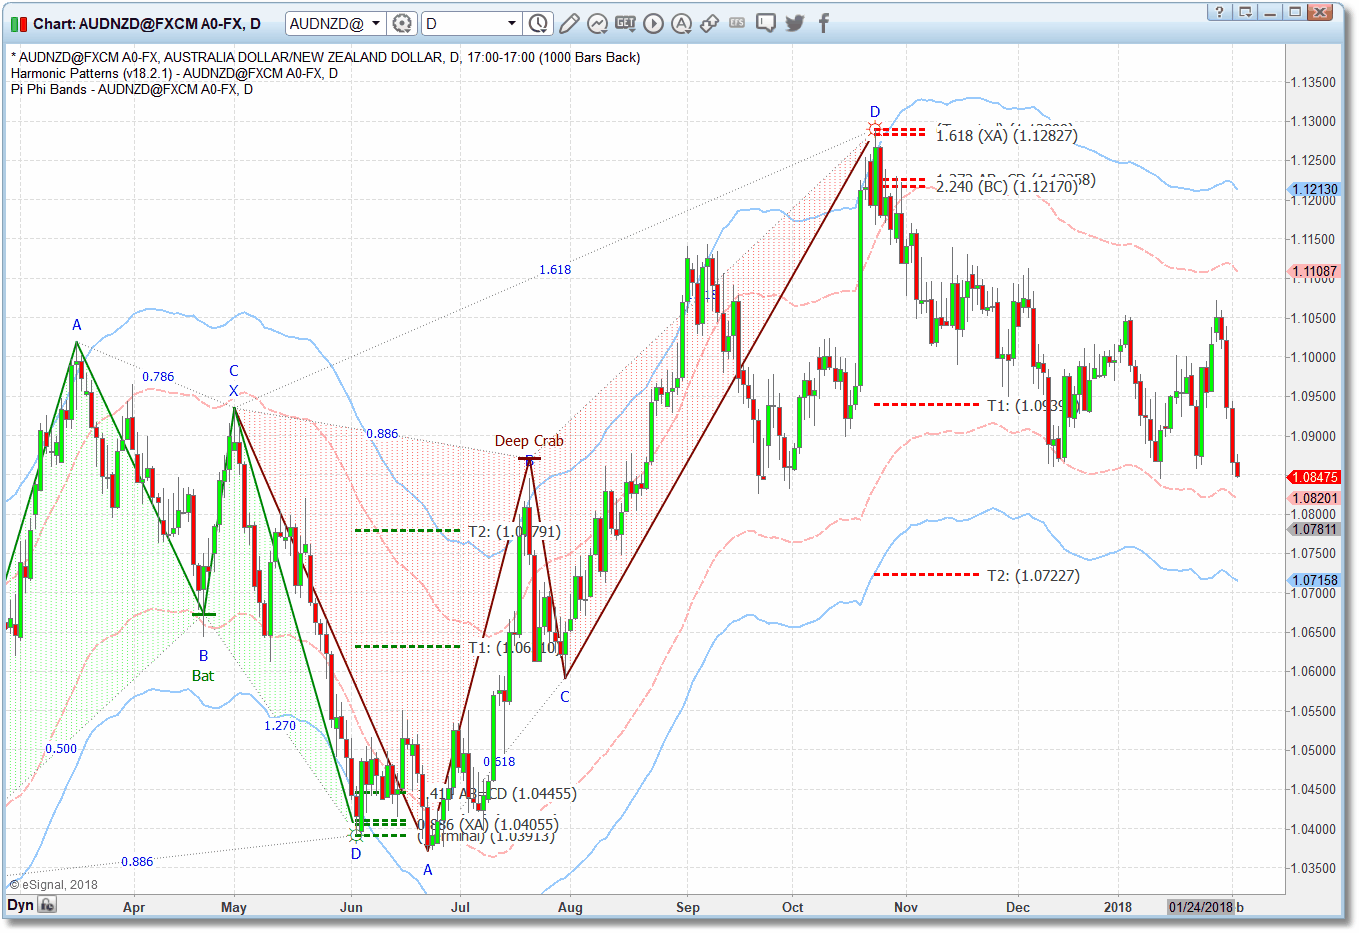Viewport: 1359px width, 933px height.
Task: Click the 1.270 ratio label
Action: coord(280,726)
